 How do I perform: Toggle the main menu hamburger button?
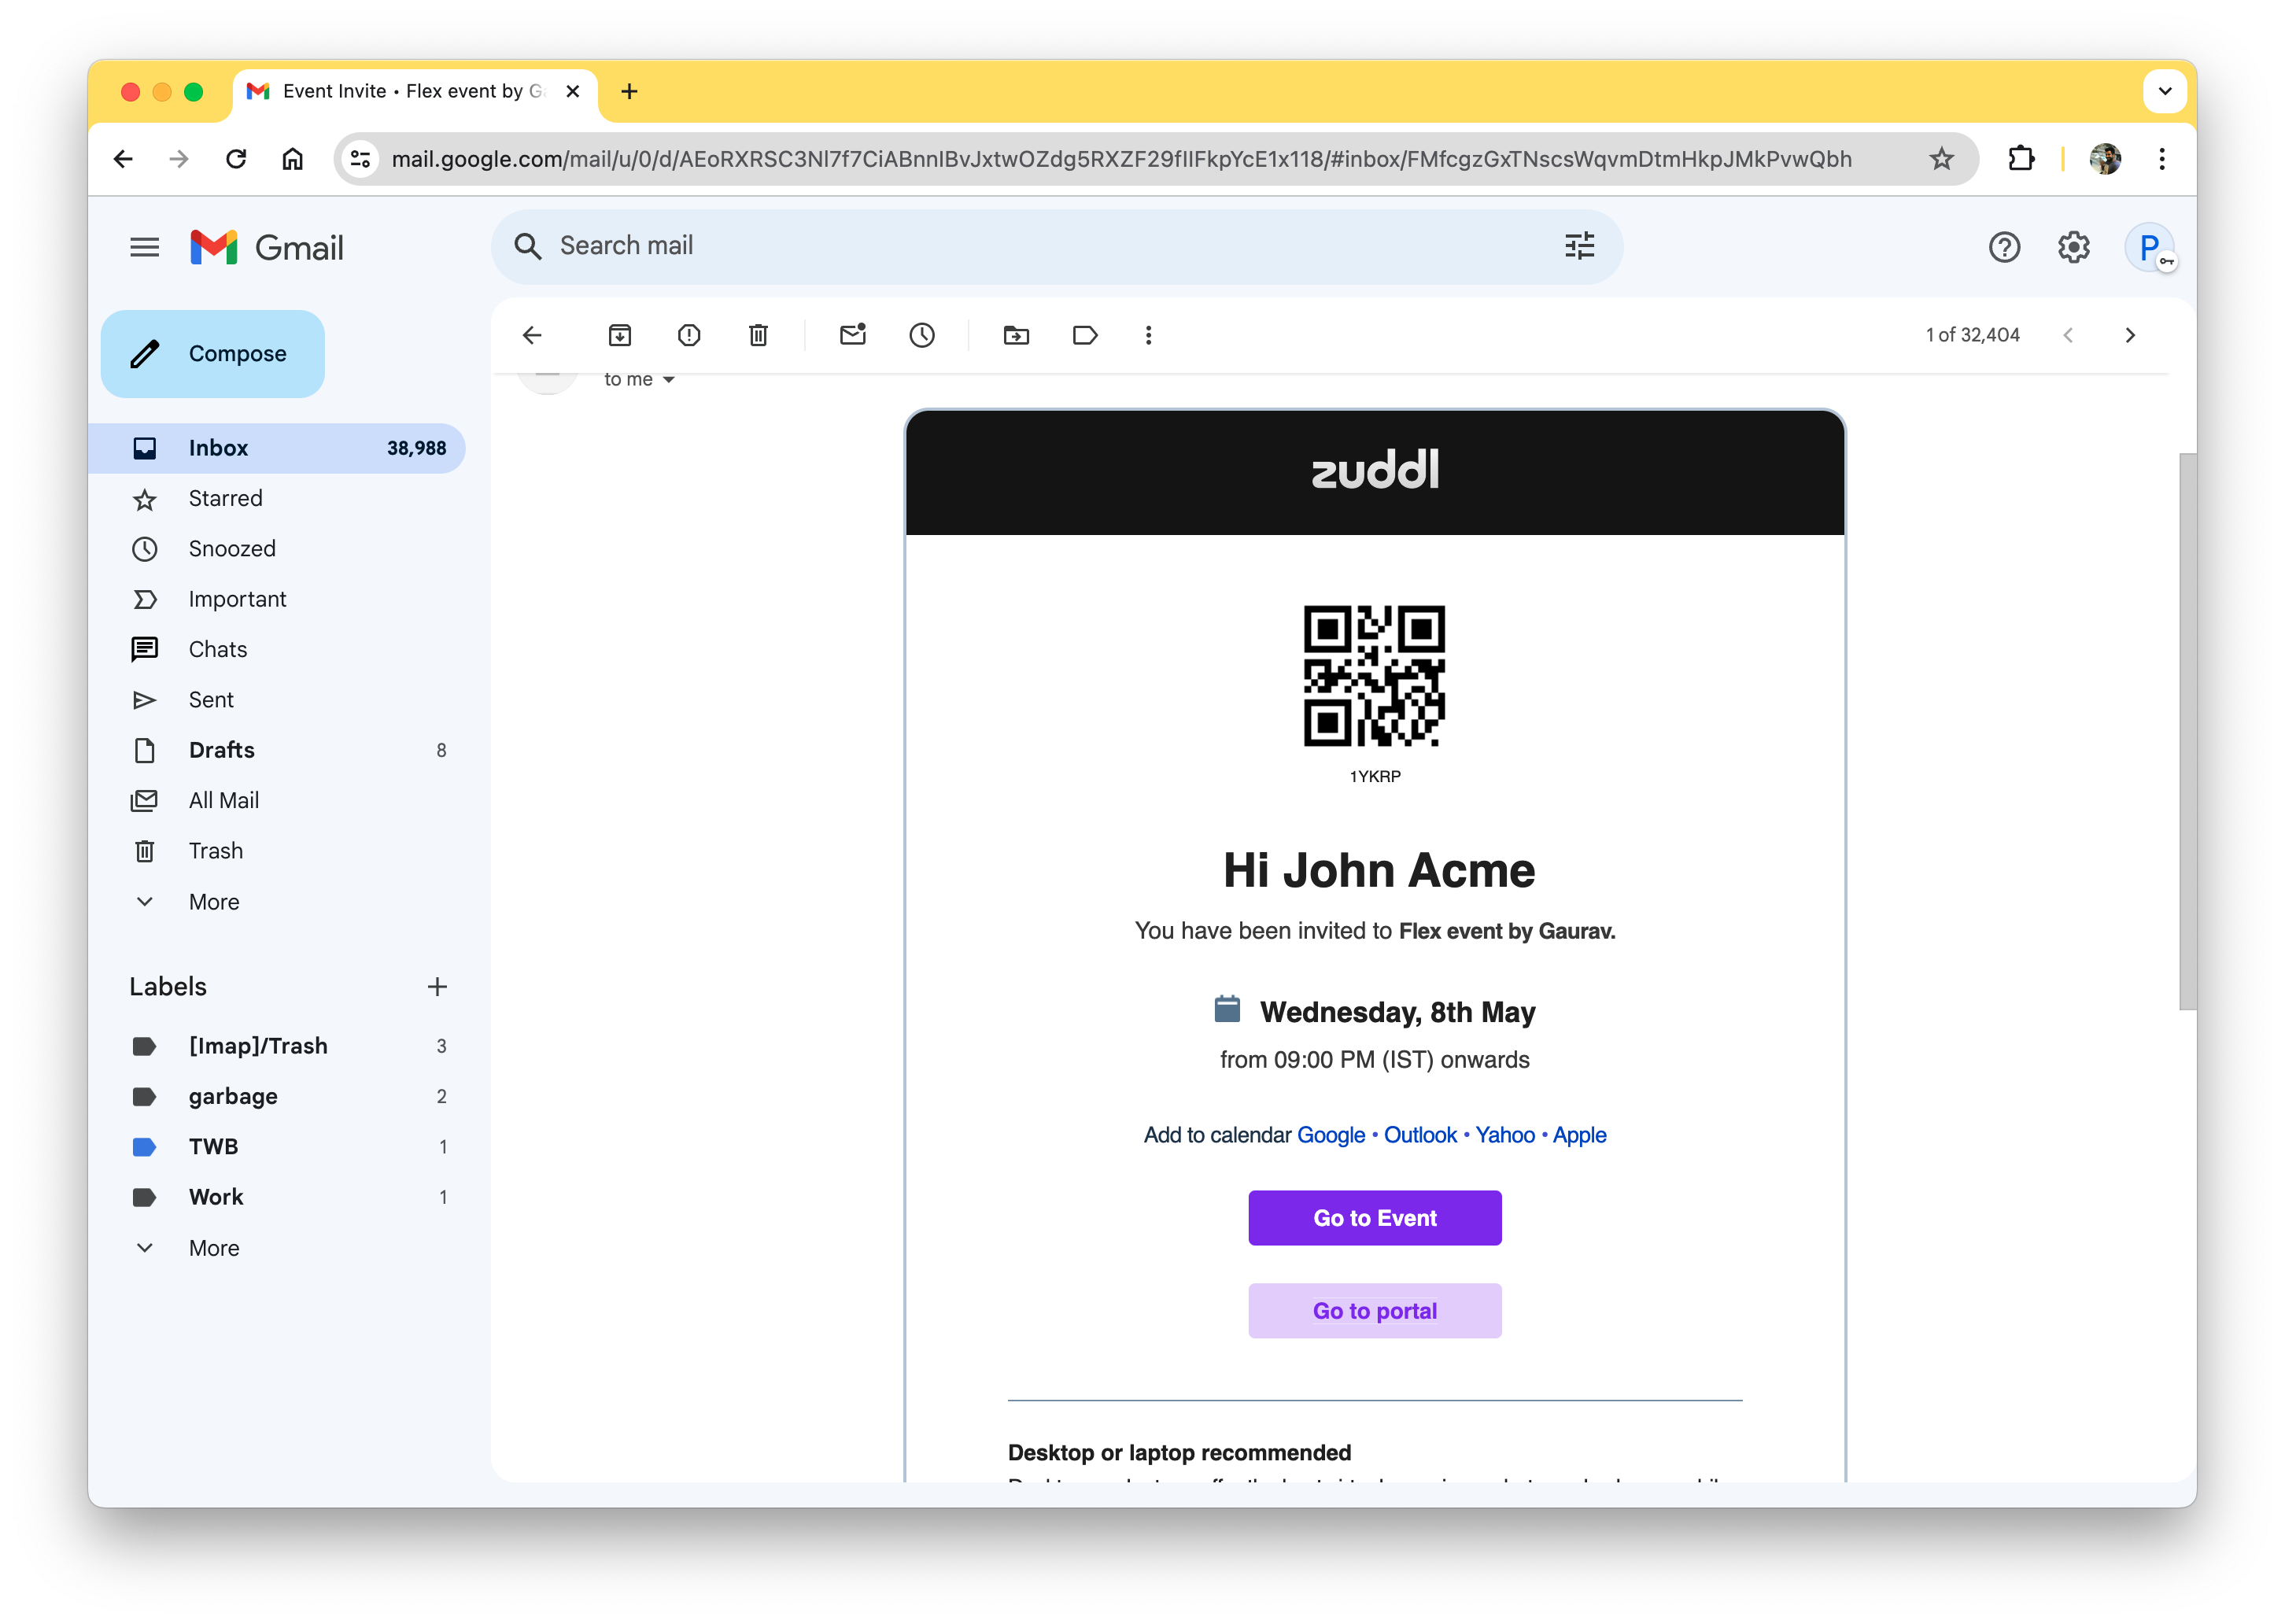pos(145,247)
